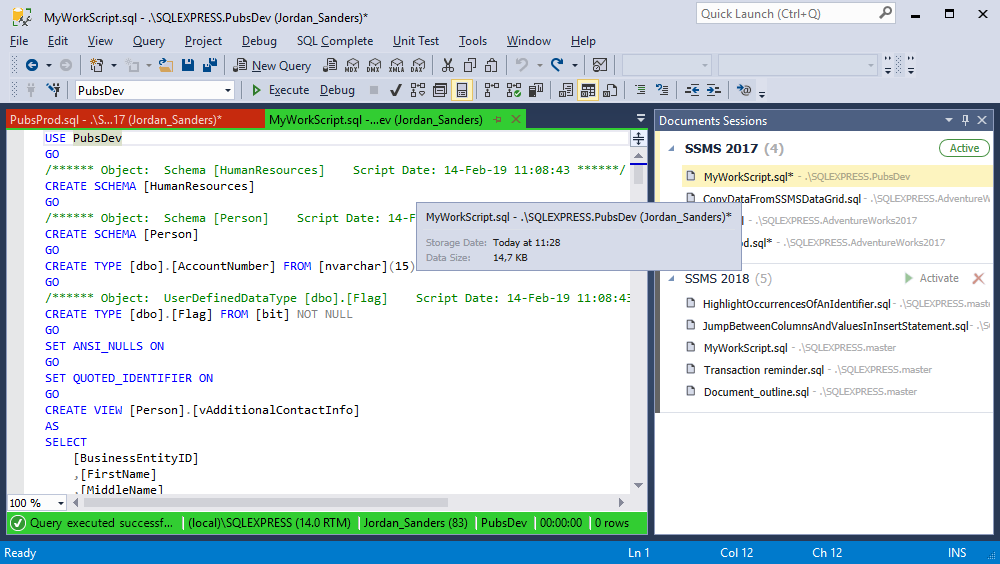Screen dimensions: 1000x564
Task: Open the Redo history dropdown arrow
Action: (575, 65)
